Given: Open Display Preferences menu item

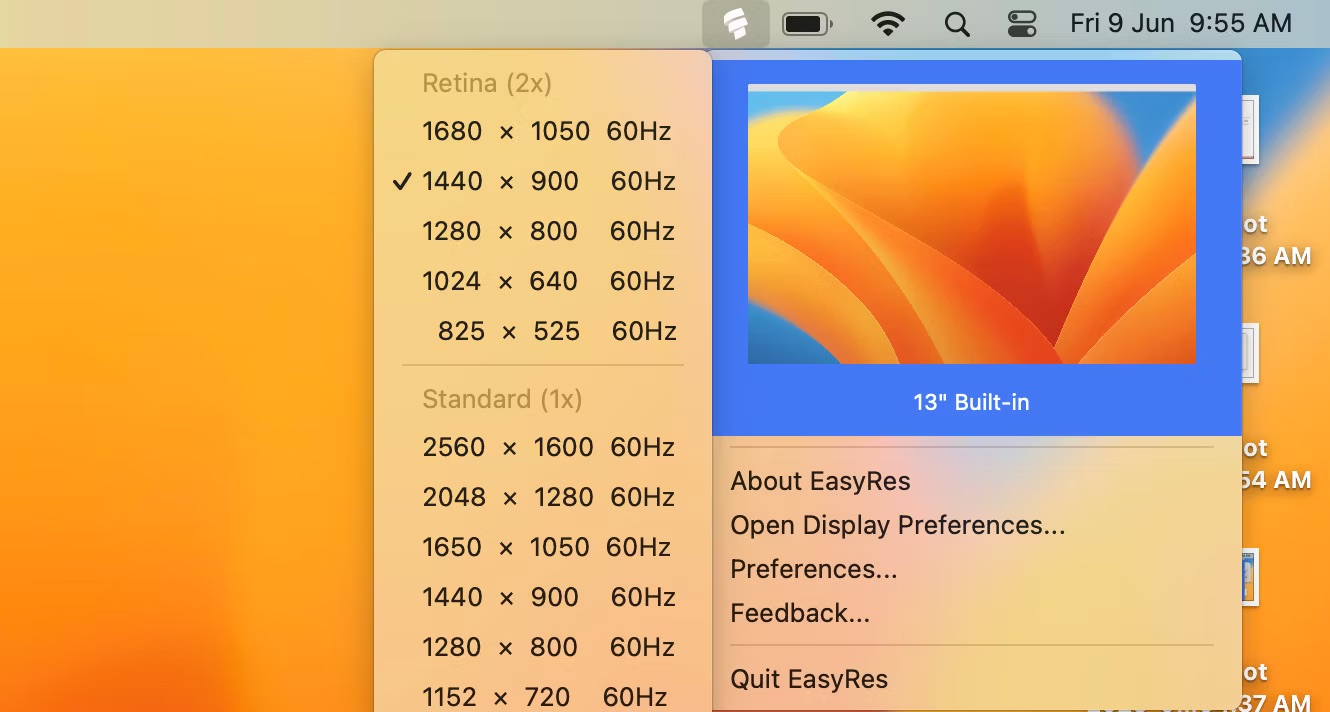Looking at the screenshot, I should tap(897, 525).
